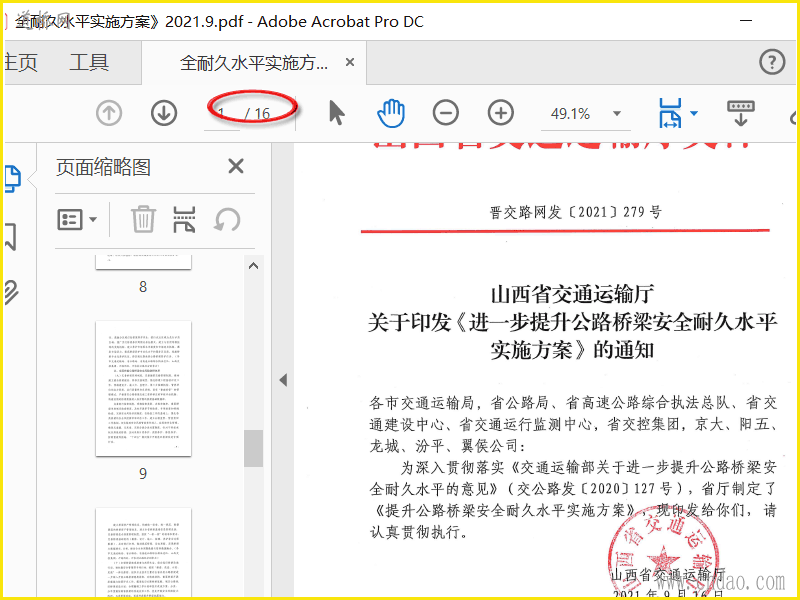
Task: Click the fit width page icon
Action: point(670,113)
